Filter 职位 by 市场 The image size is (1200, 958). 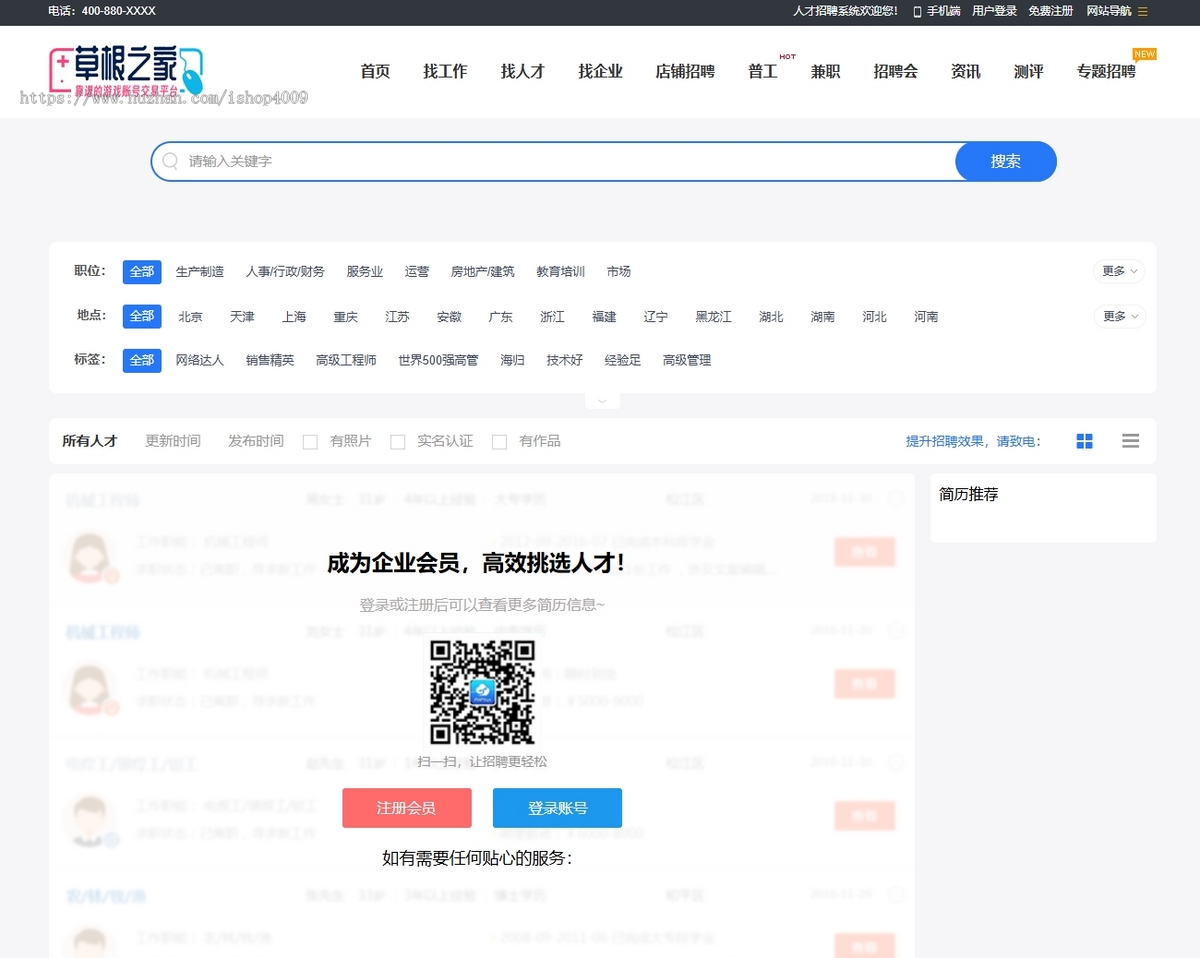(x=619, y=271)
